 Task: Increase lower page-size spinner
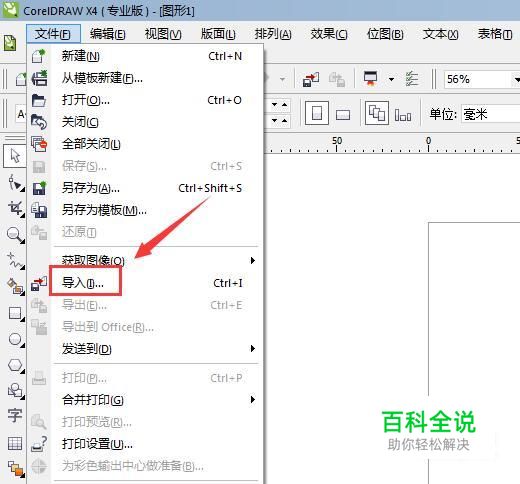[x=284, y=120]
